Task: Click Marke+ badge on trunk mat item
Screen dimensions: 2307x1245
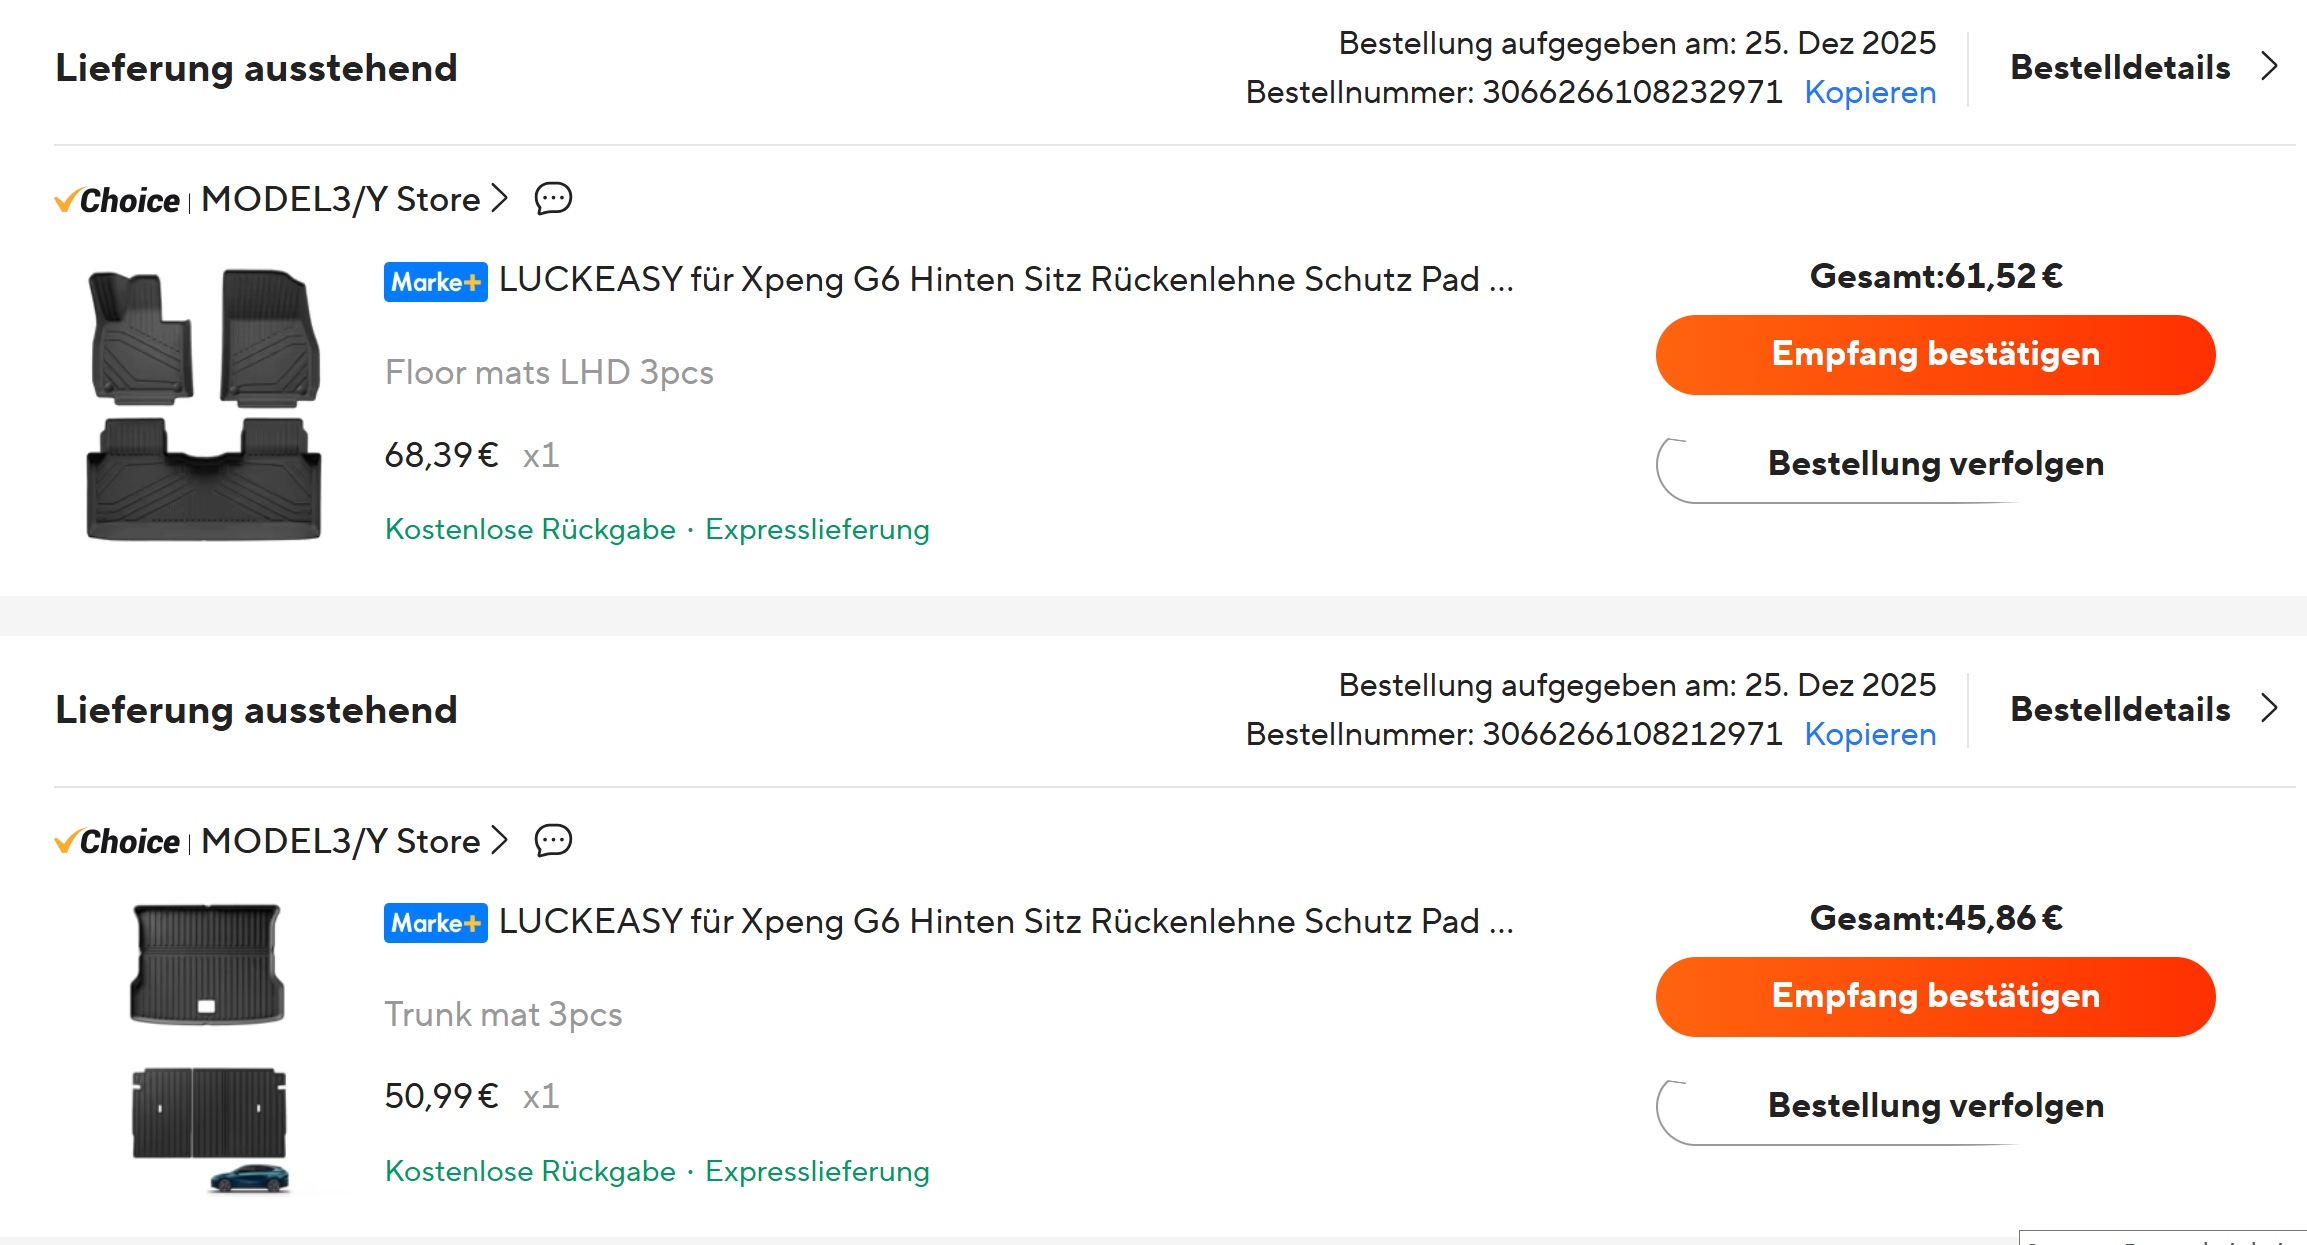Action: point(435,923)
